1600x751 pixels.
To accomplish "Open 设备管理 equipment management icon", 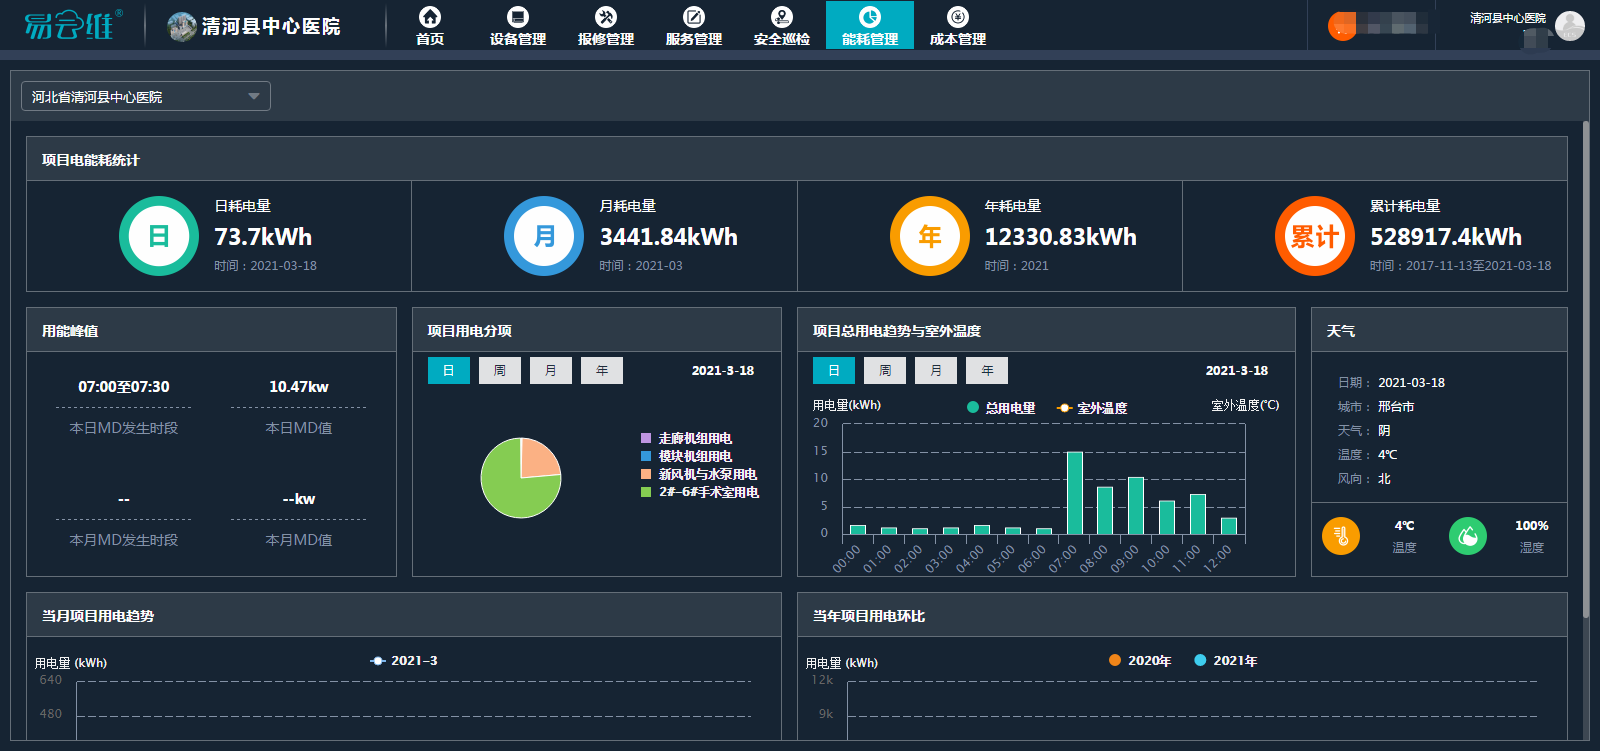I will tap(517, 18).
